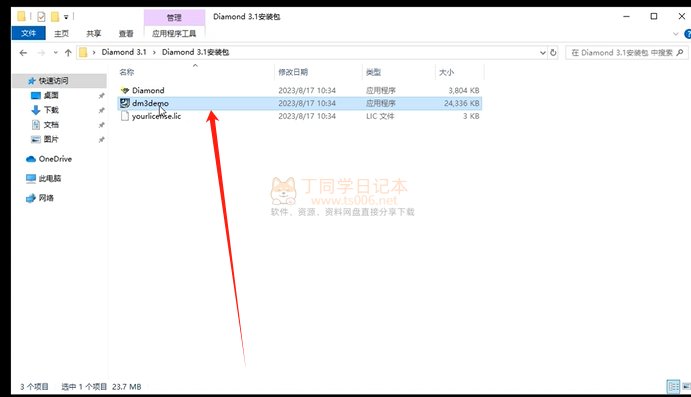The height and width of the screenshot is (397, 691).
Task: Open the recent locations dropdown arrow
Action: [56, 53]
